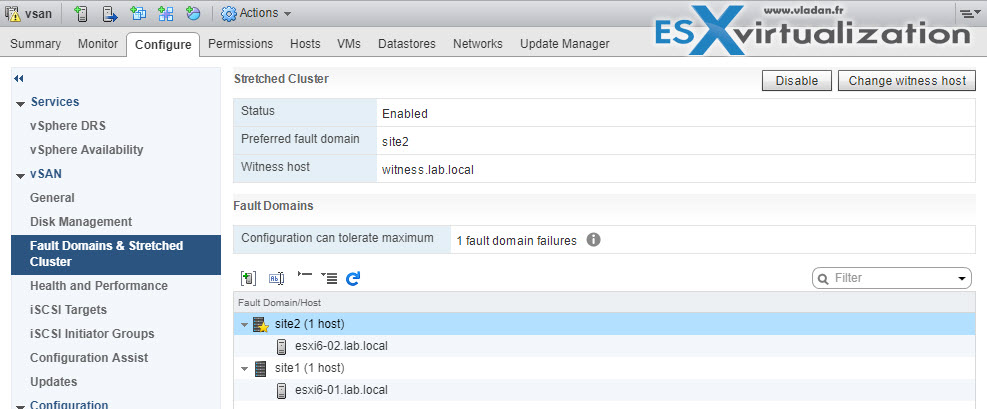The height and width of the screenshot is (409, 987).
Task: Click the collapse all tree icon
Action: pos(305,276)
